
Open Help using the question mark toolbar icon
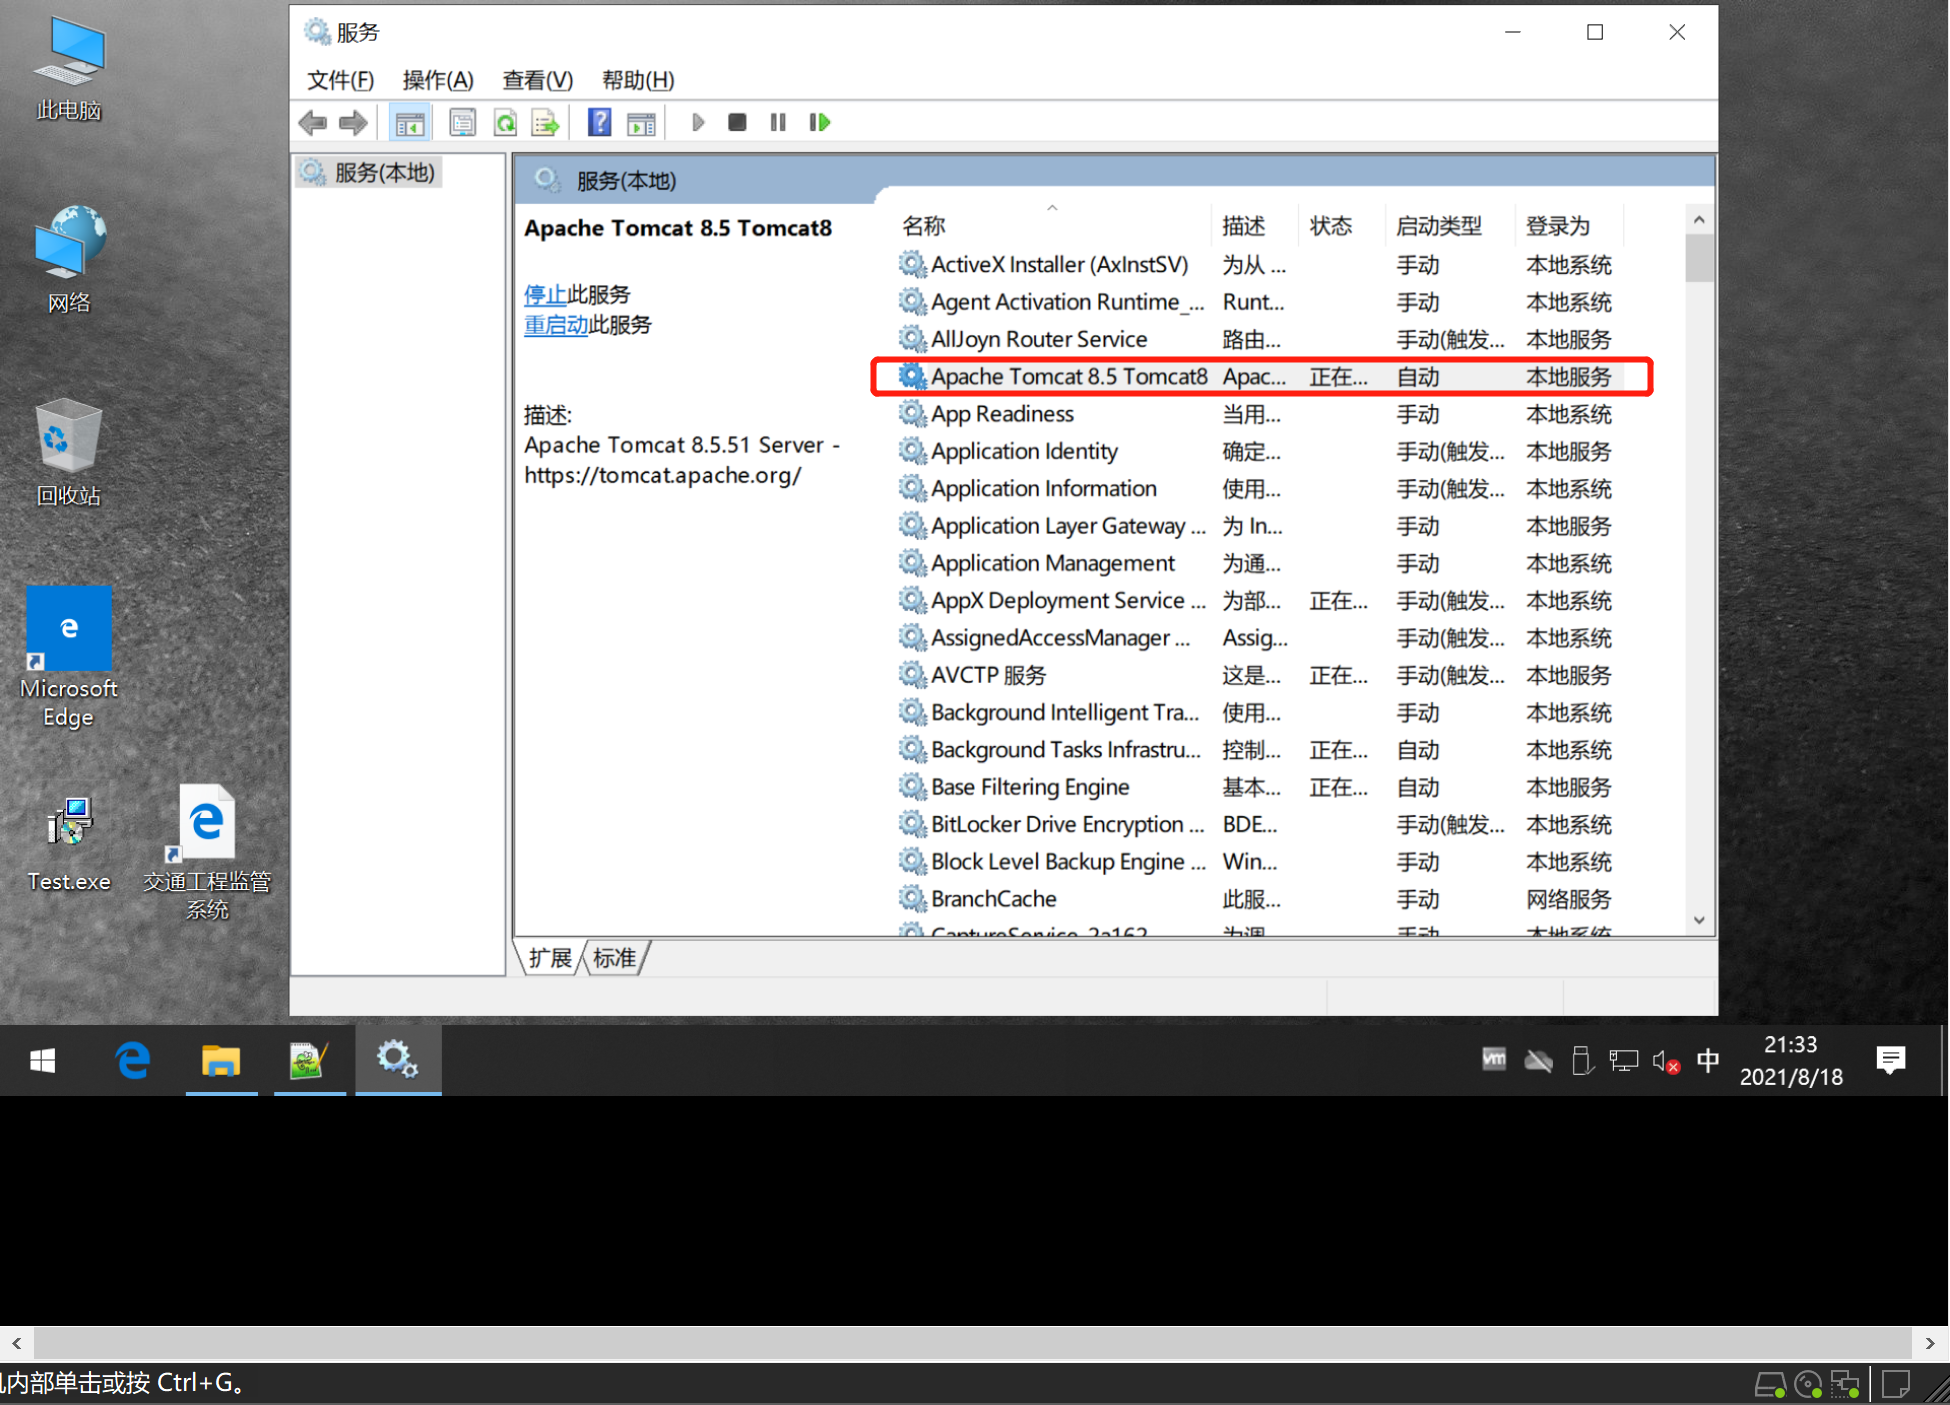(598, 122)
